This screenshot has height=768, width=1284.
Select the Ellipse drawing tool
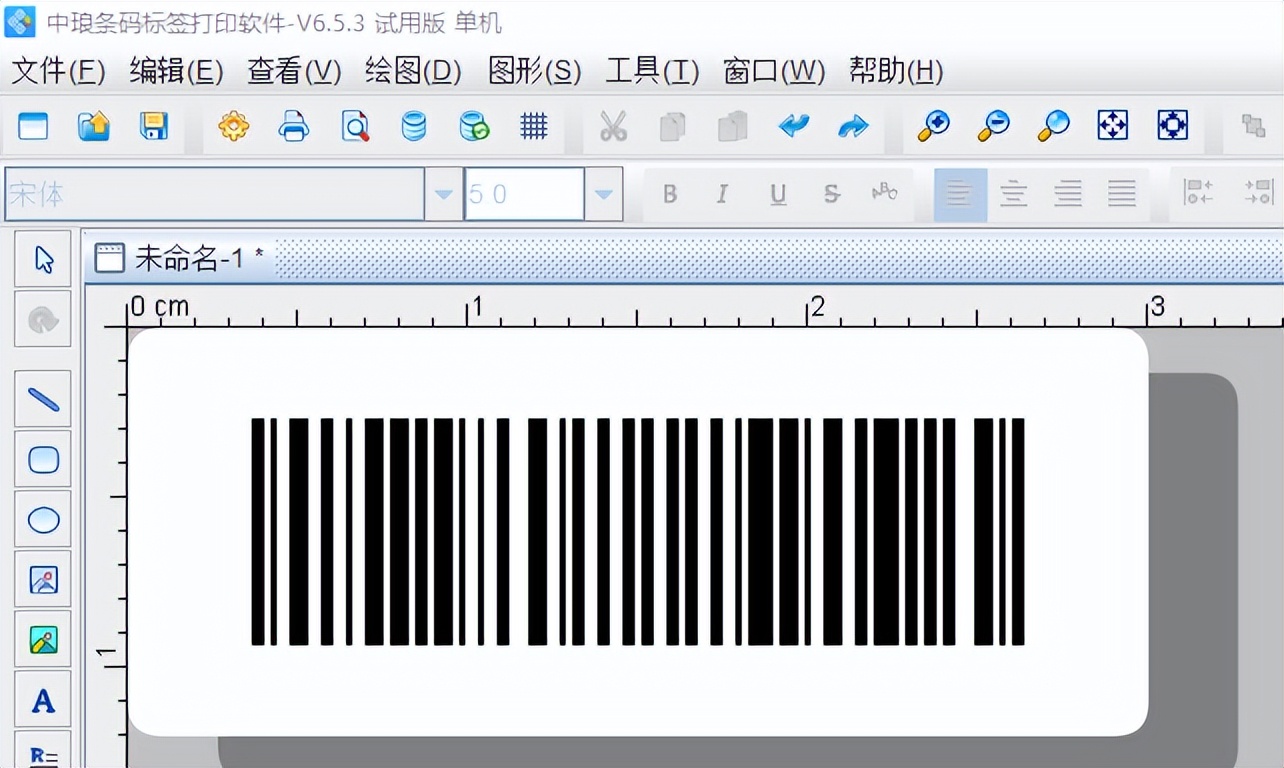click(43, 520)
